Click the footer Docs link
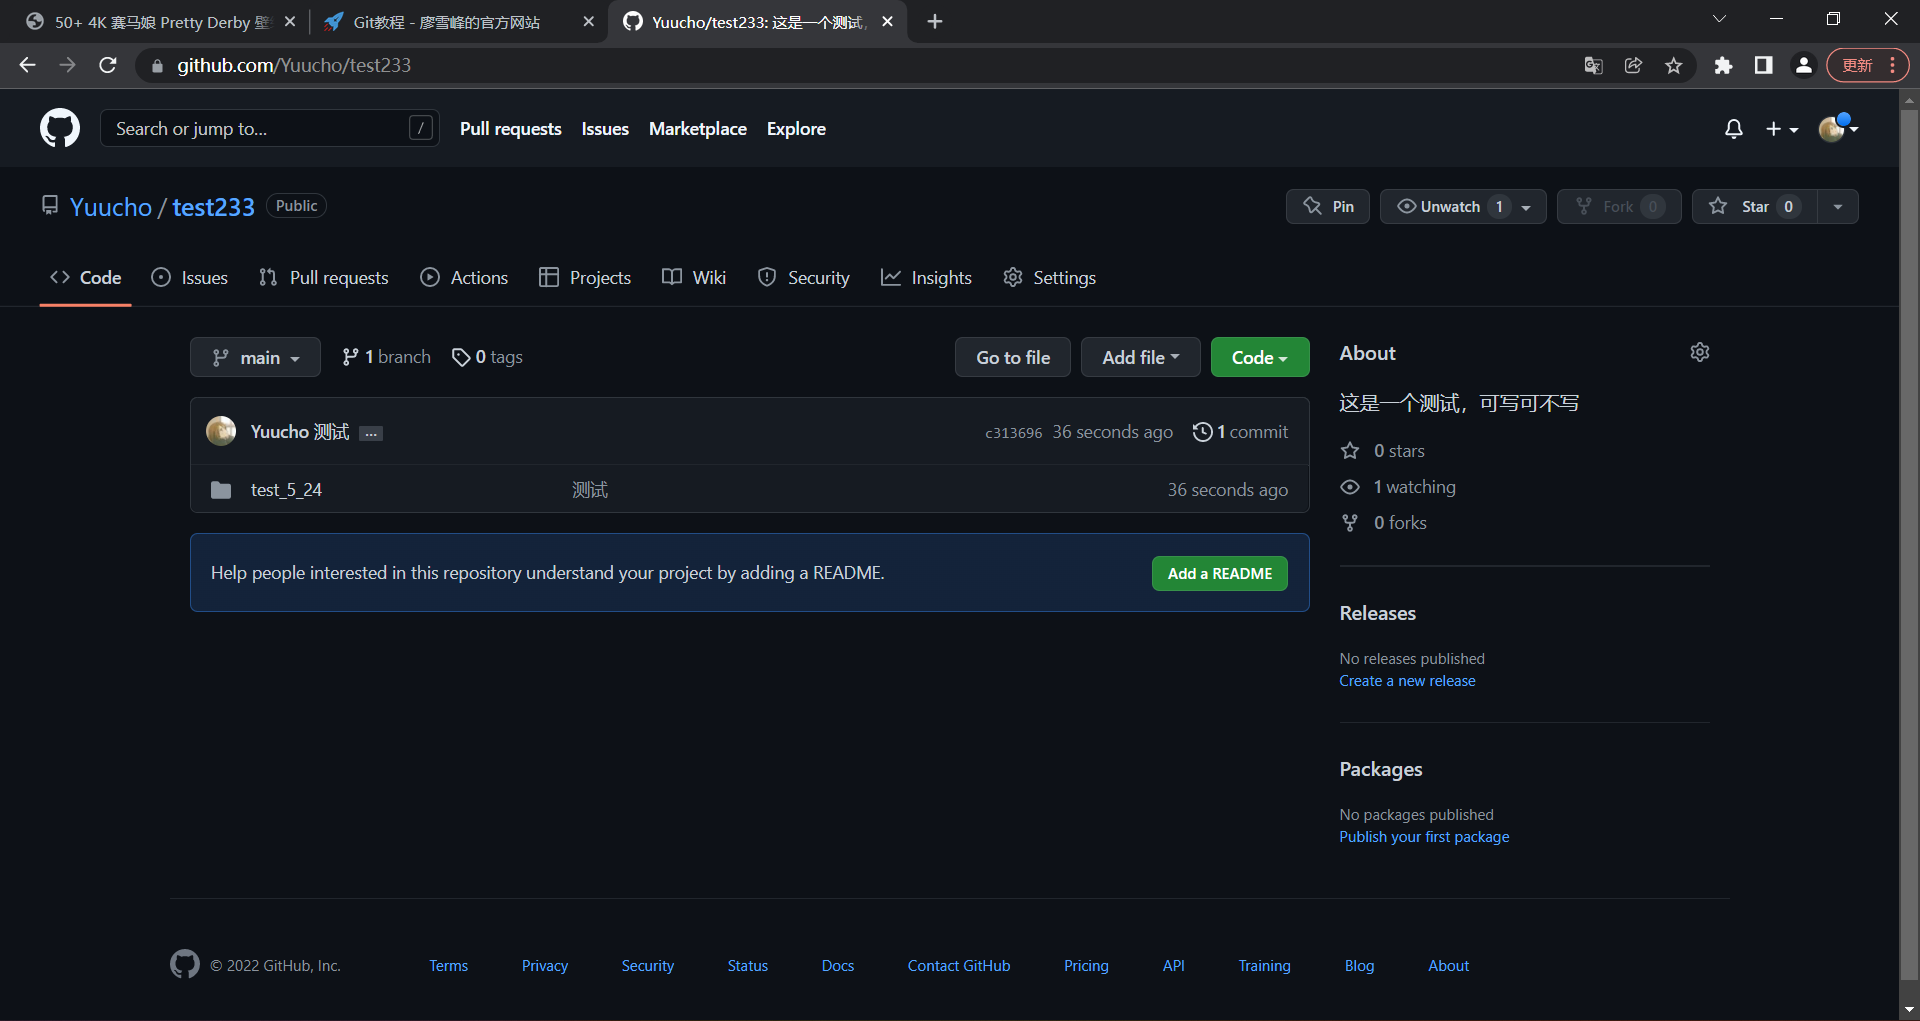1920x1021 pixels. pos(838,966)
